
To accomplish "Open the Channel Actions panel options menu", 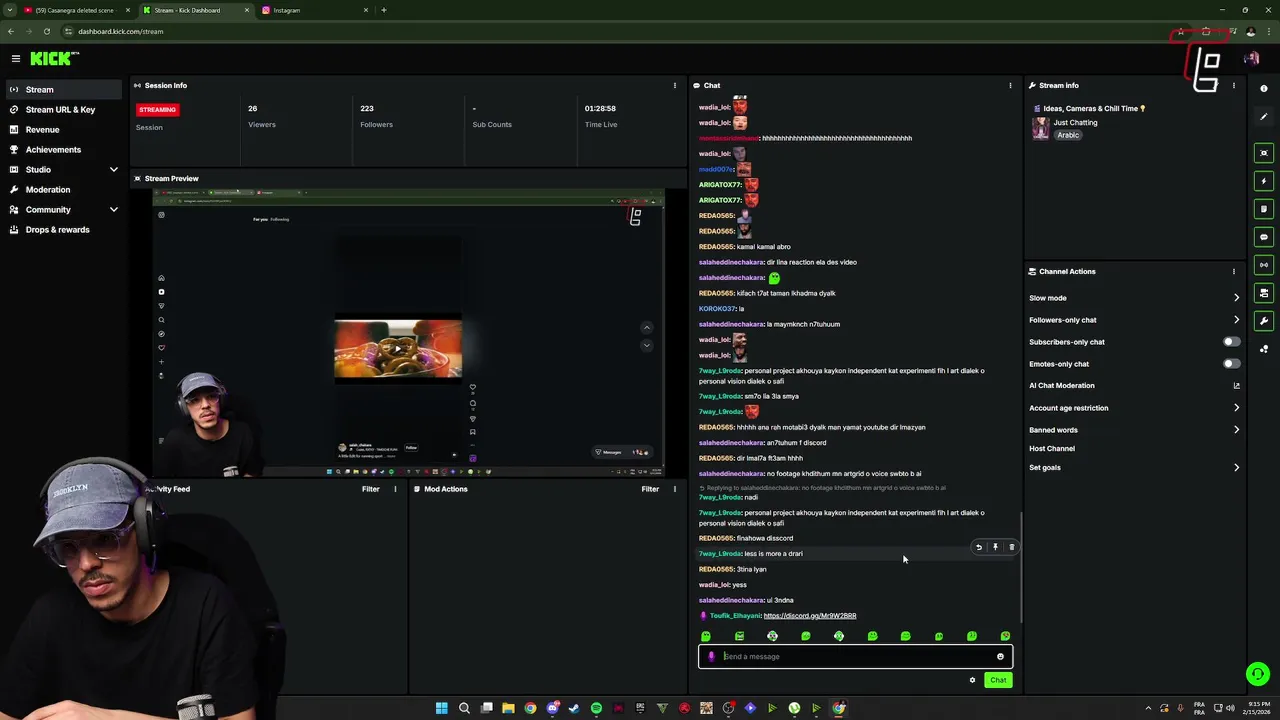I will pyautogui.click(x=1233, y=271).
